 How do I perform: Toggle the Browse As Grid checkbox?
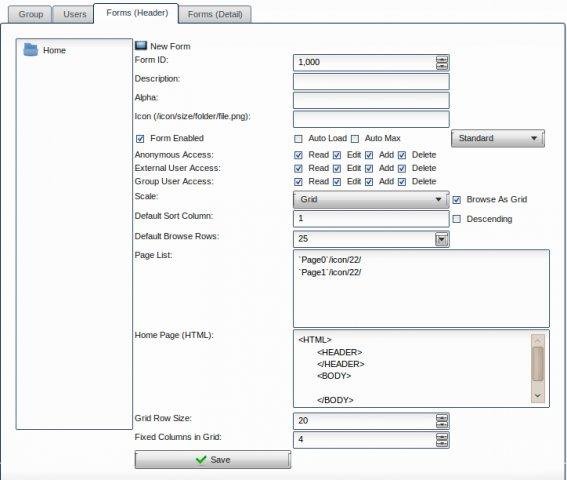coord(457,200)
